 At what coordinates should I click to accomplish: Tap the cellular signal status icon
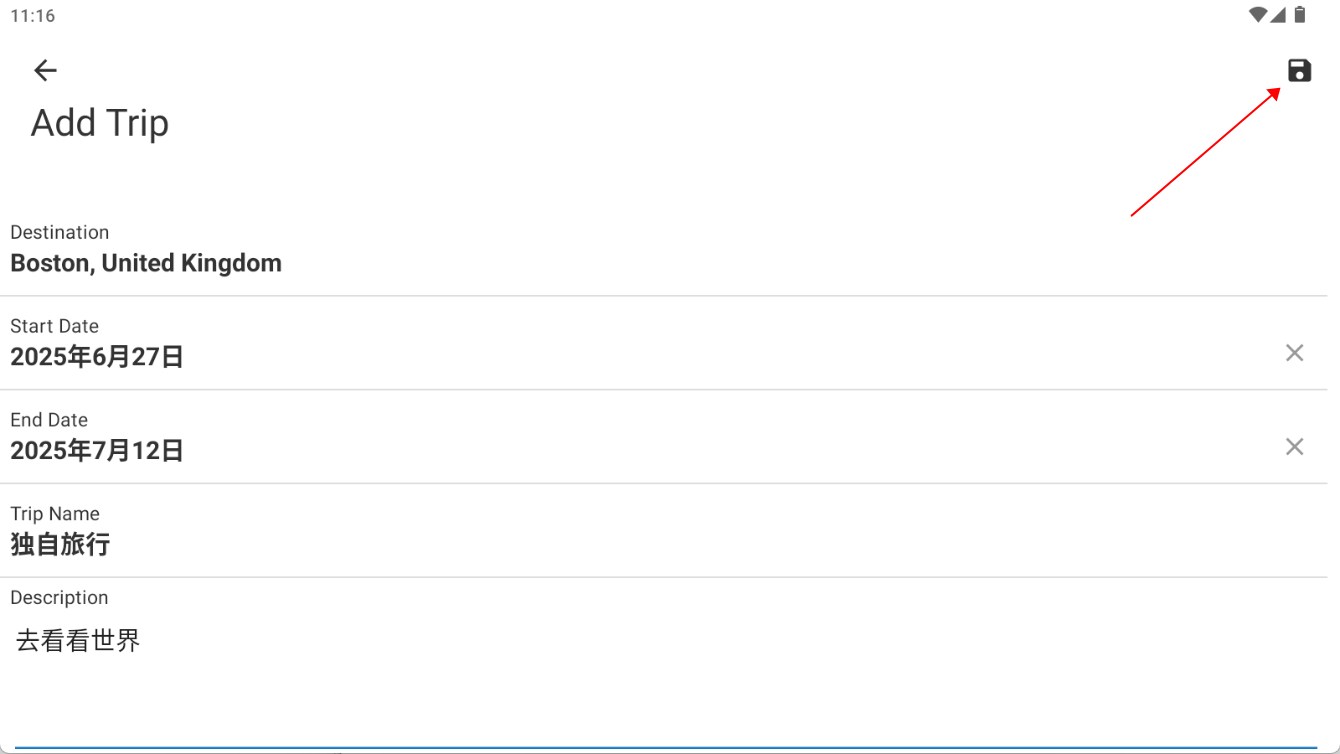(1278, 15)
